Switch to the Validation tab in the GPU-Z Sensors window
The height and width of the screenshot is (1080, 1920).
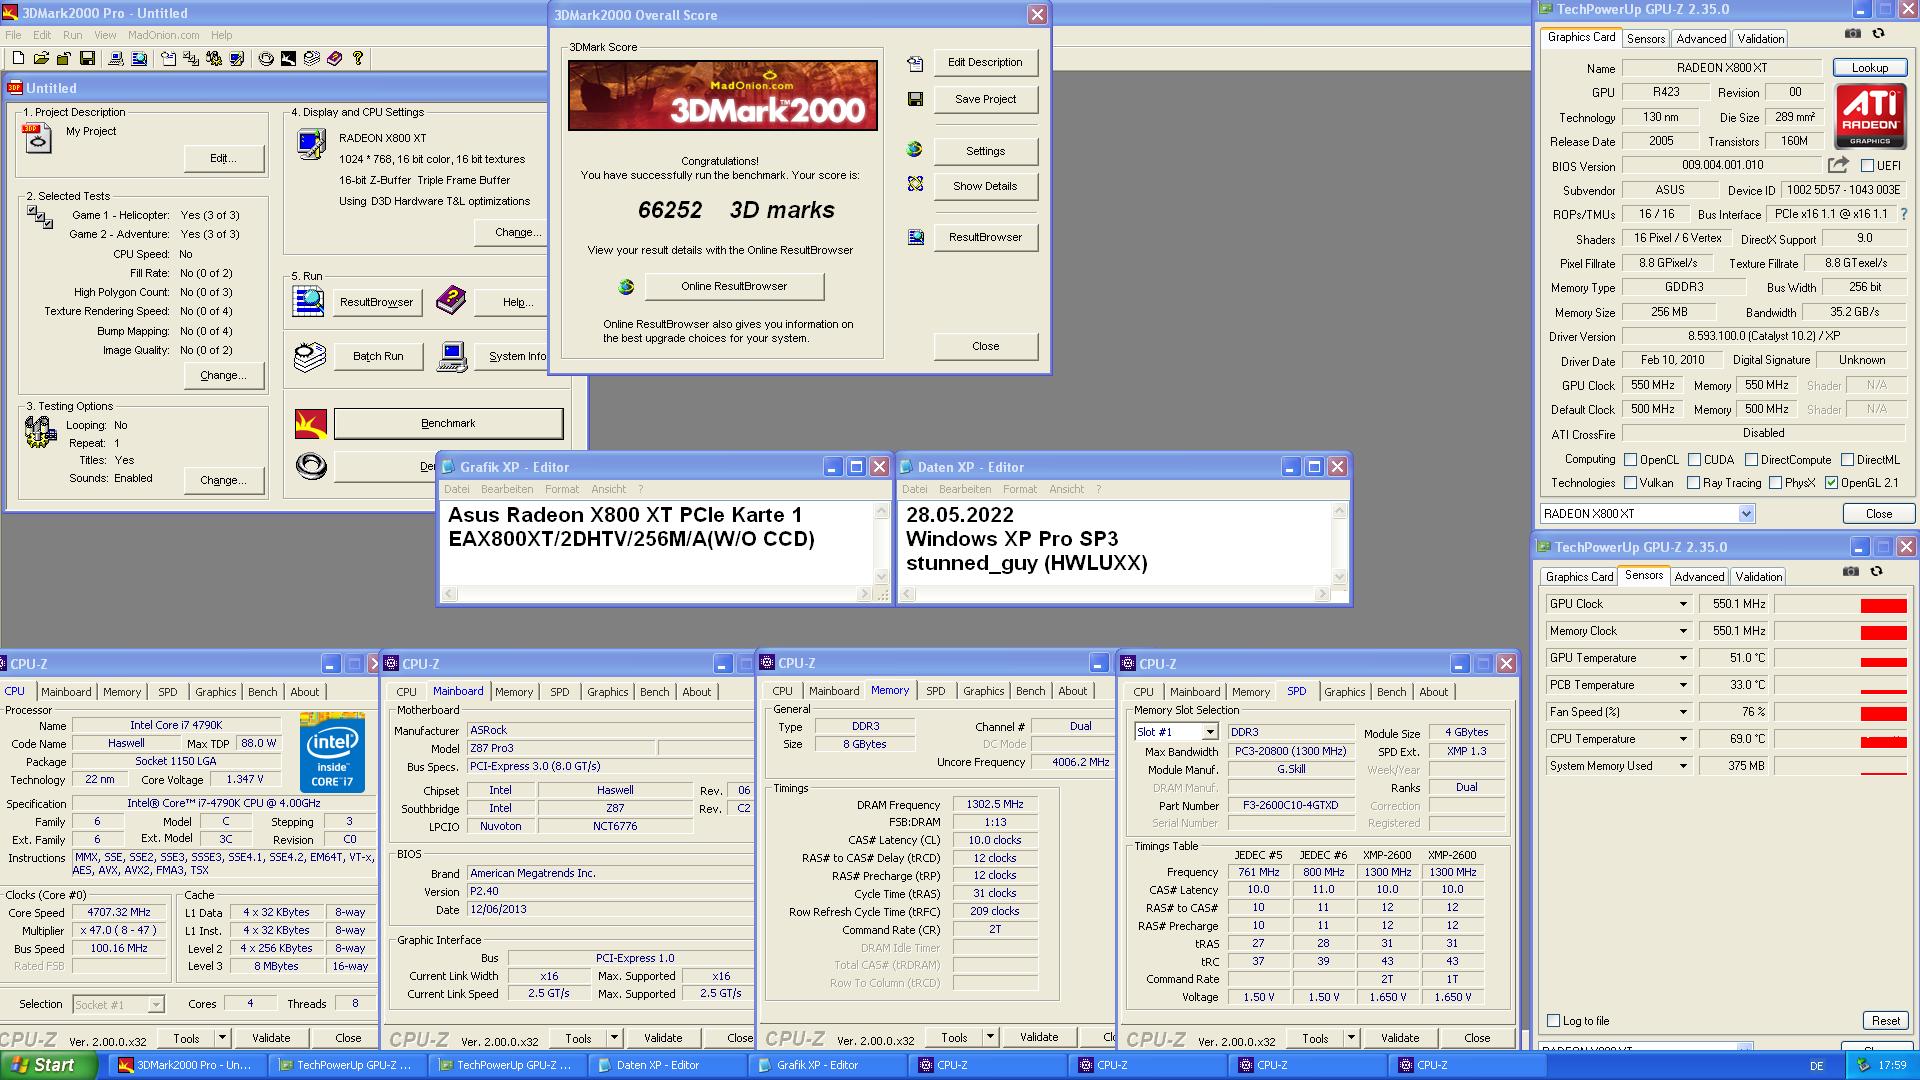pos(1758,577)
